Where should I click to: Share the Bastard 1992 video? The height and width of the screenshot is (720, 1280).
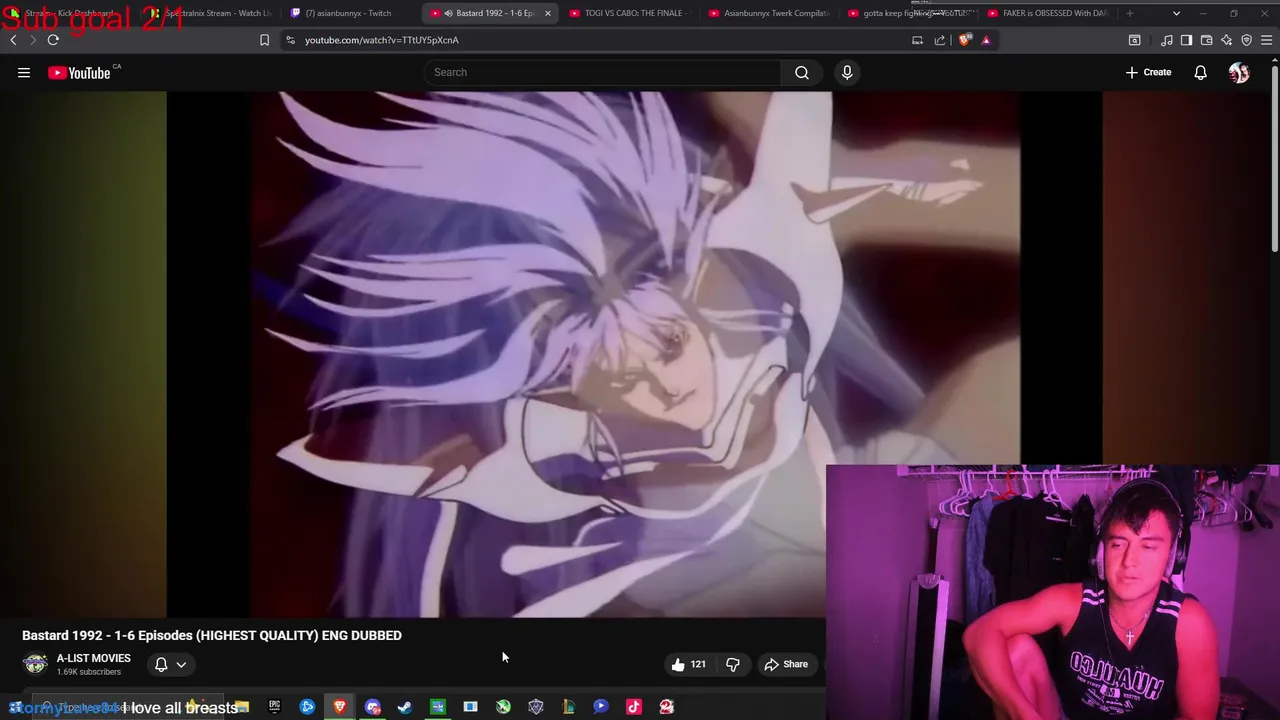click(786, 664)
